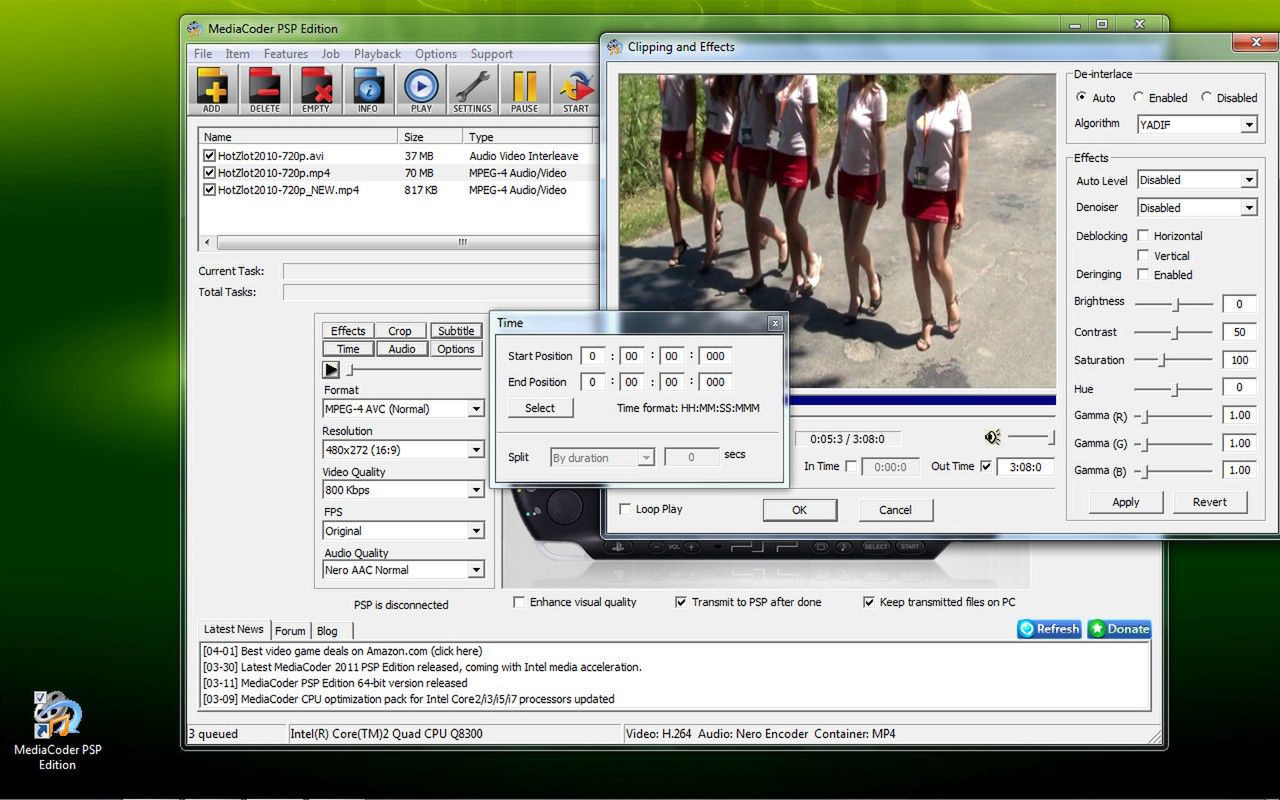Screen dimensions: 1280x800
Task: Click the ADD toolbar icon
Action: (212, 90)
